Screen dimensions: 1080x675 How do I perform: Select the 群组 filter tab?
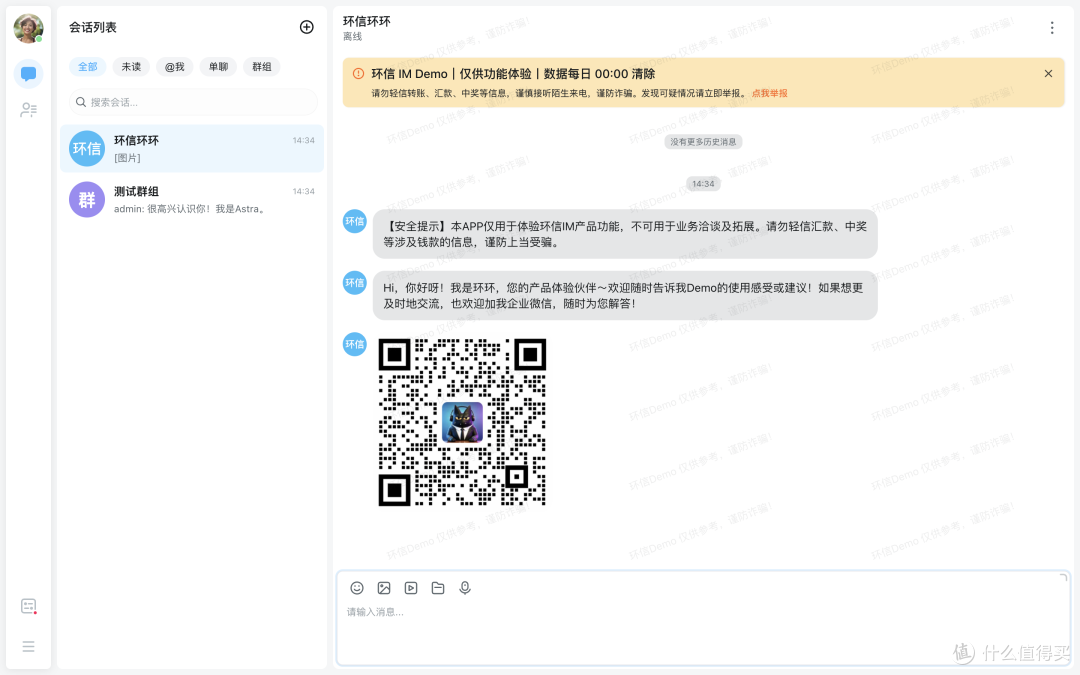[x=262, y=67]
